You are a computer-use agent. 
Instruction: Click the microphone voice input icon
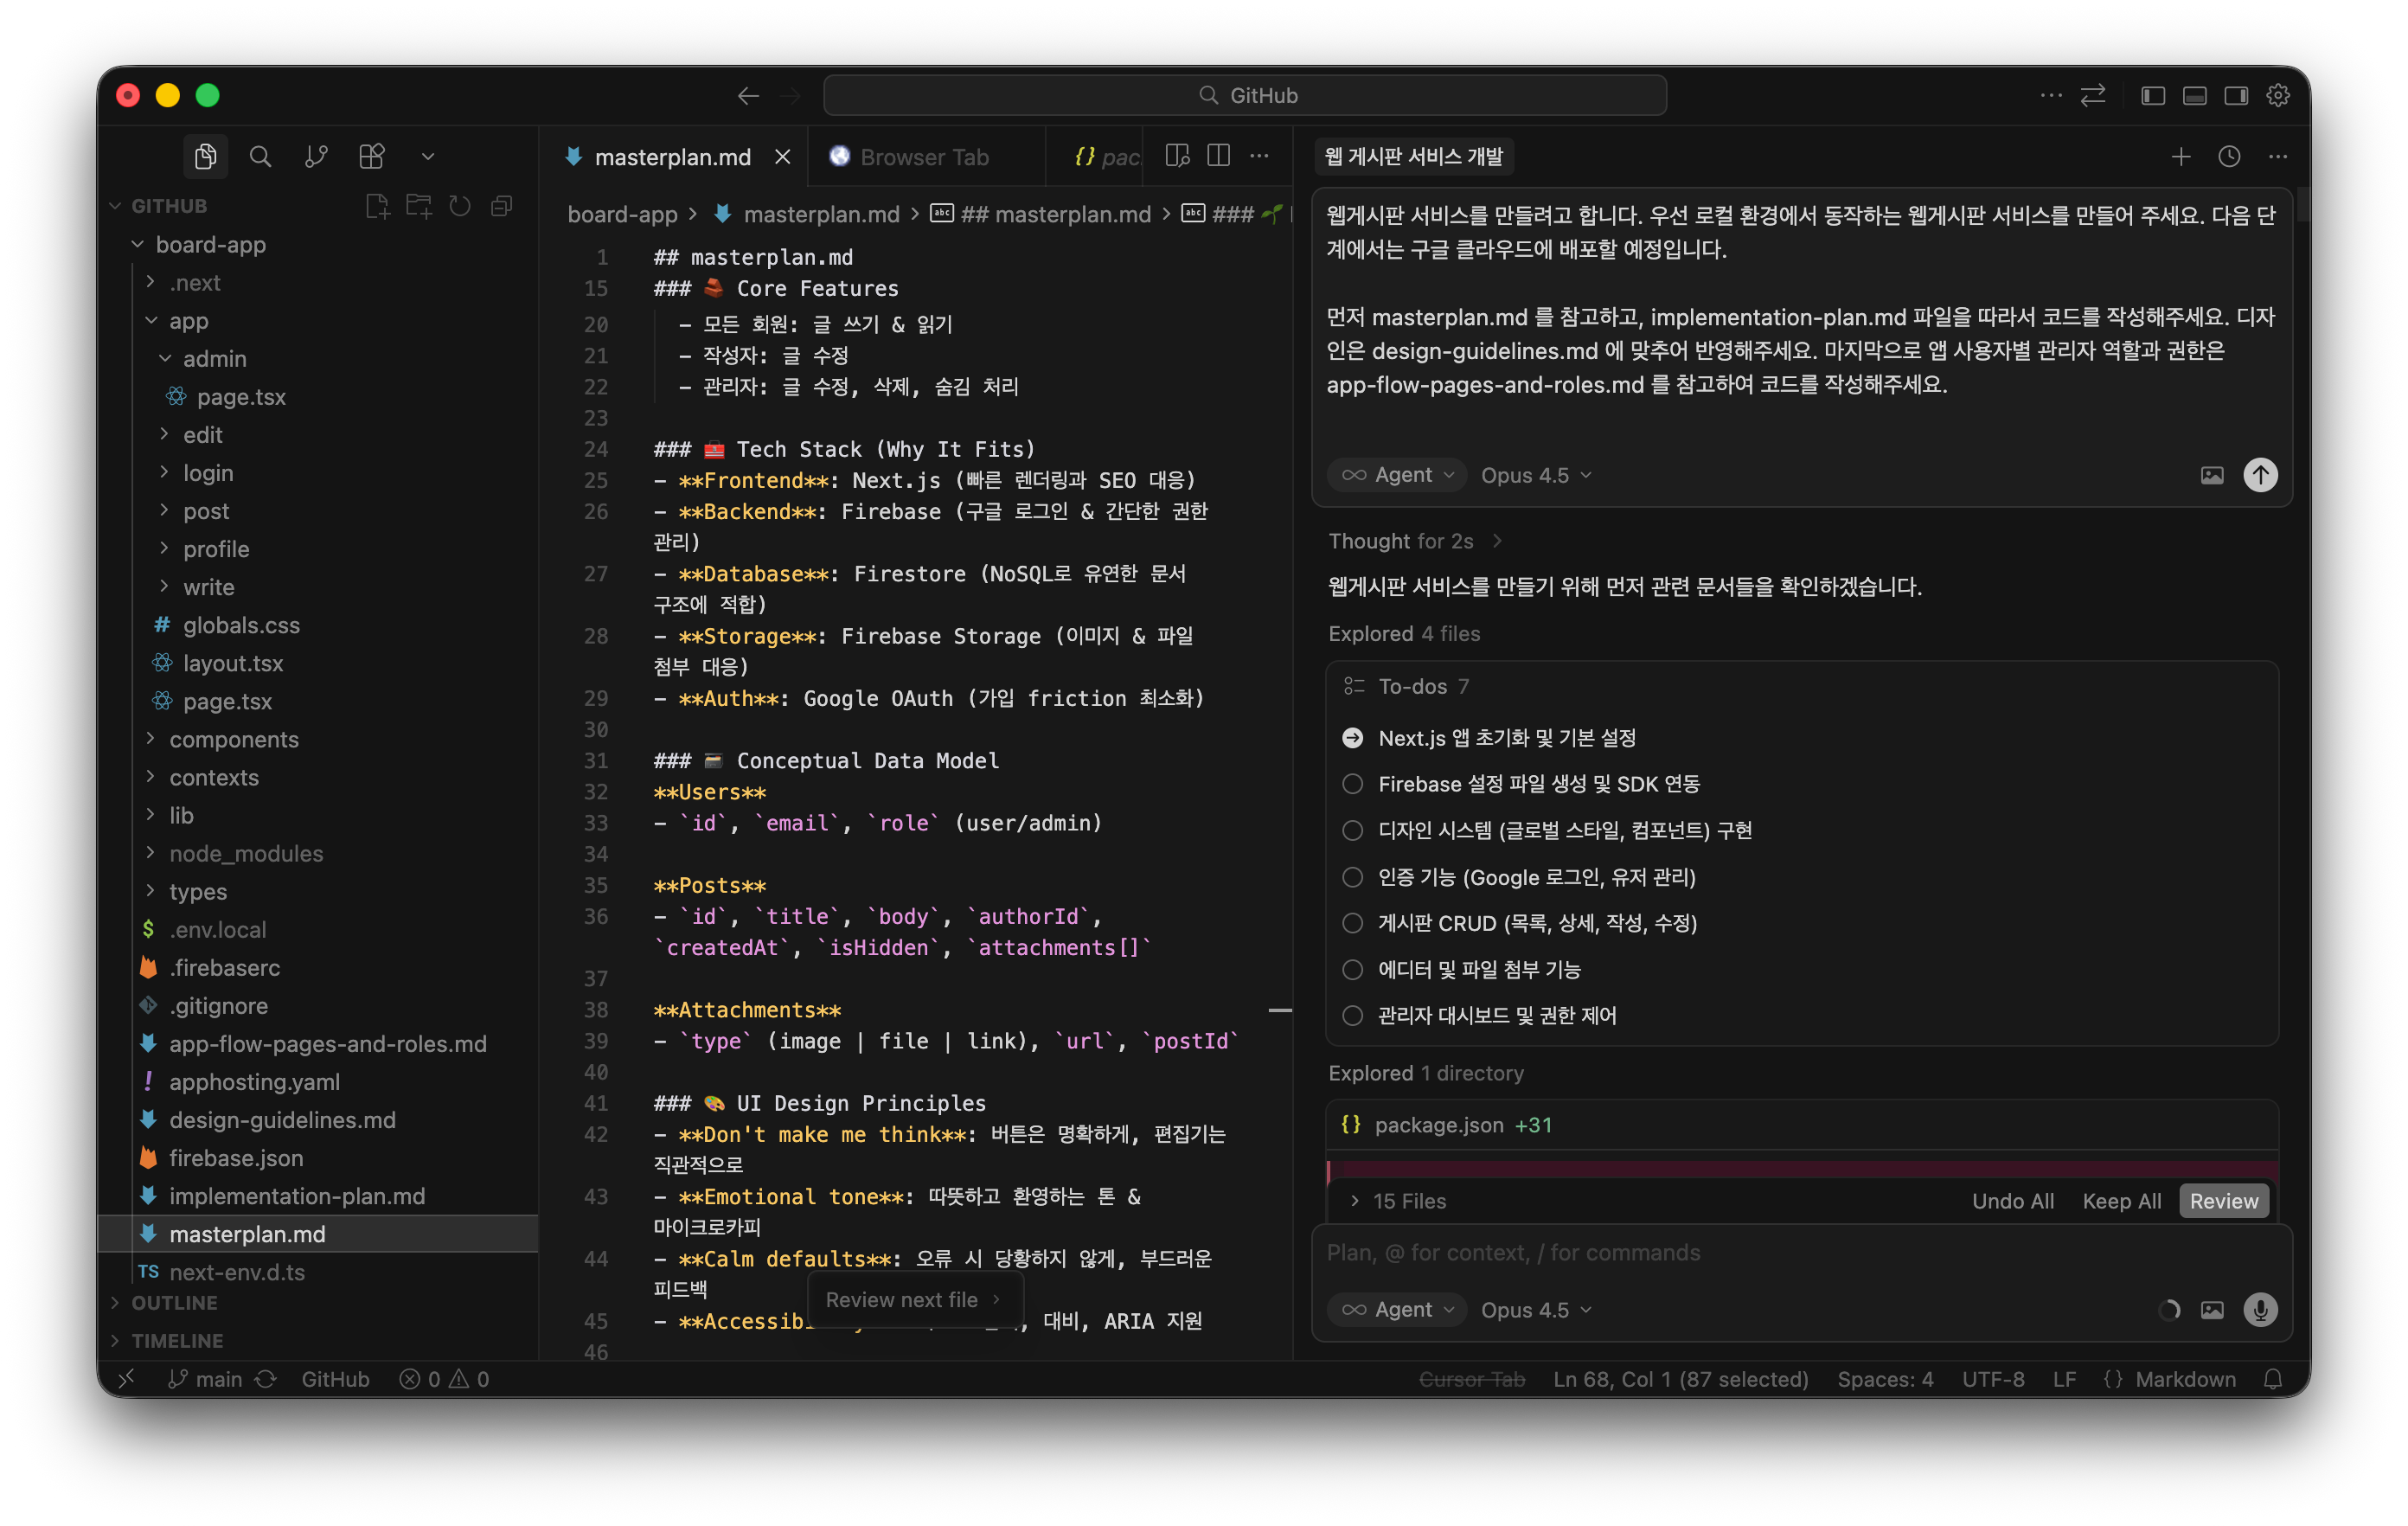tap(2260, 1310)
